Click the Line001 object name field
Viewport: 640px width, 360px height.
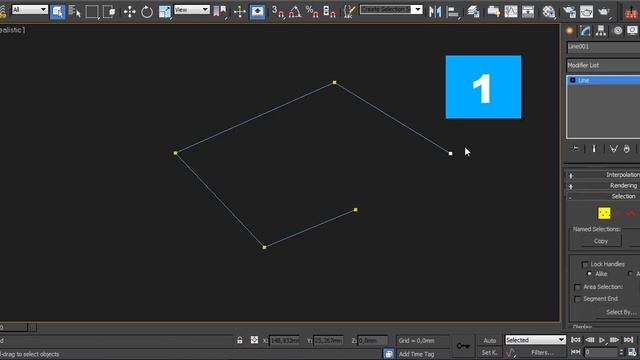click(603, 47)
